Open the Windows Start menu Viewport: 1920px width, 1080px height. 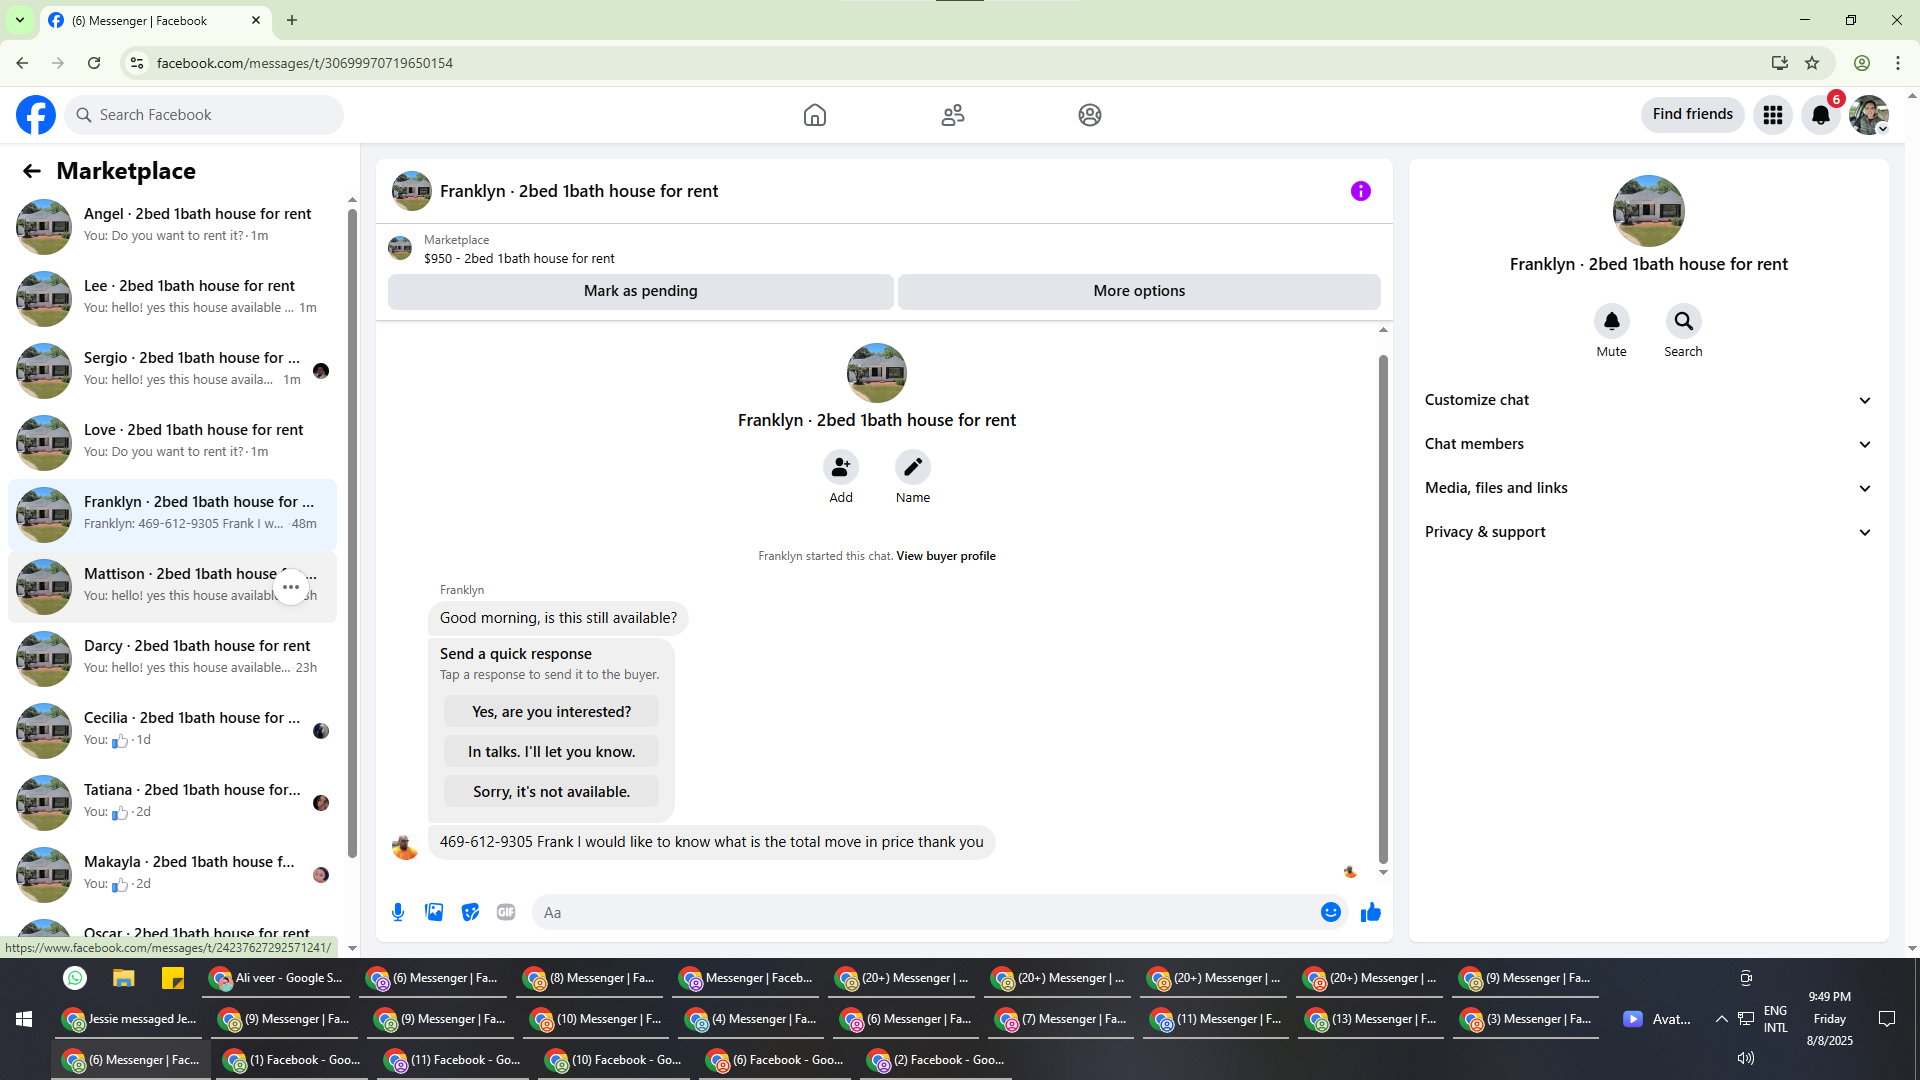(24, 1019)
